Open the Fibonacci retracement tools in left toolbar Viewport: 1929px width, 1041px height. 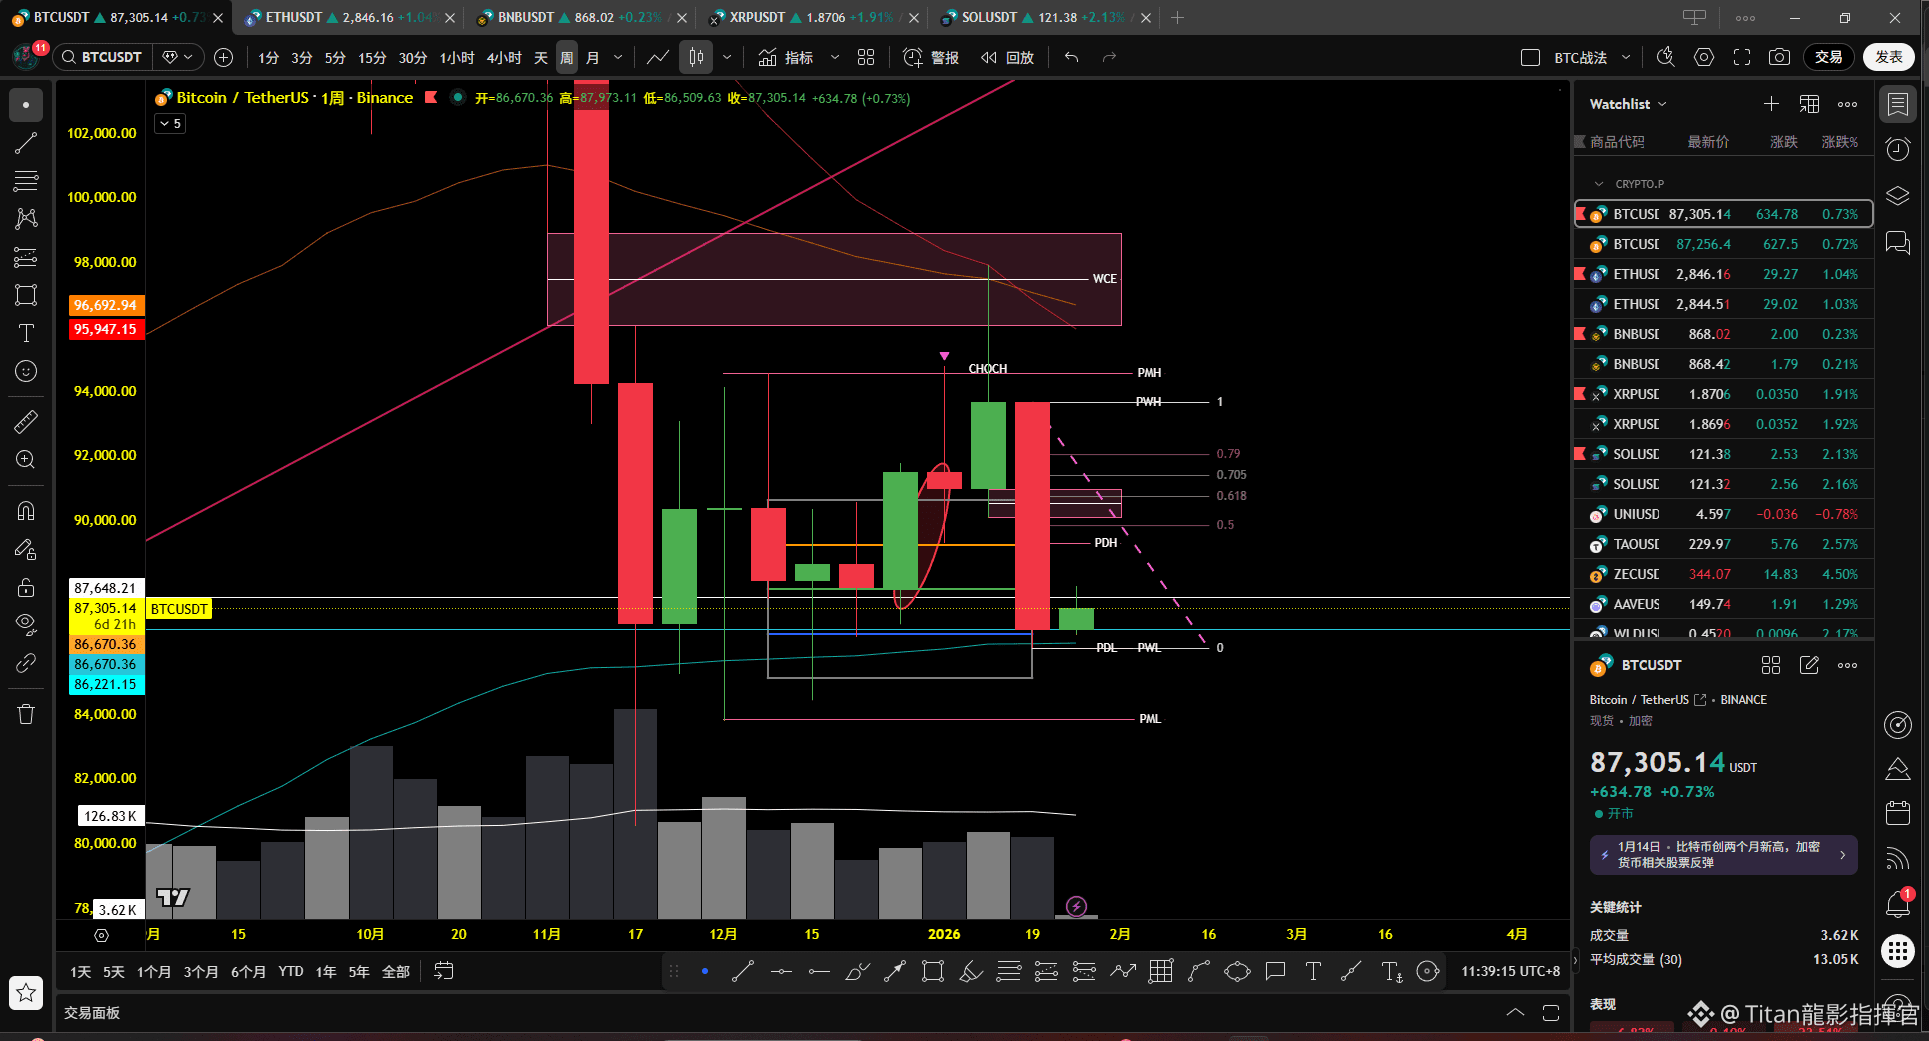[x=26, y=181]
